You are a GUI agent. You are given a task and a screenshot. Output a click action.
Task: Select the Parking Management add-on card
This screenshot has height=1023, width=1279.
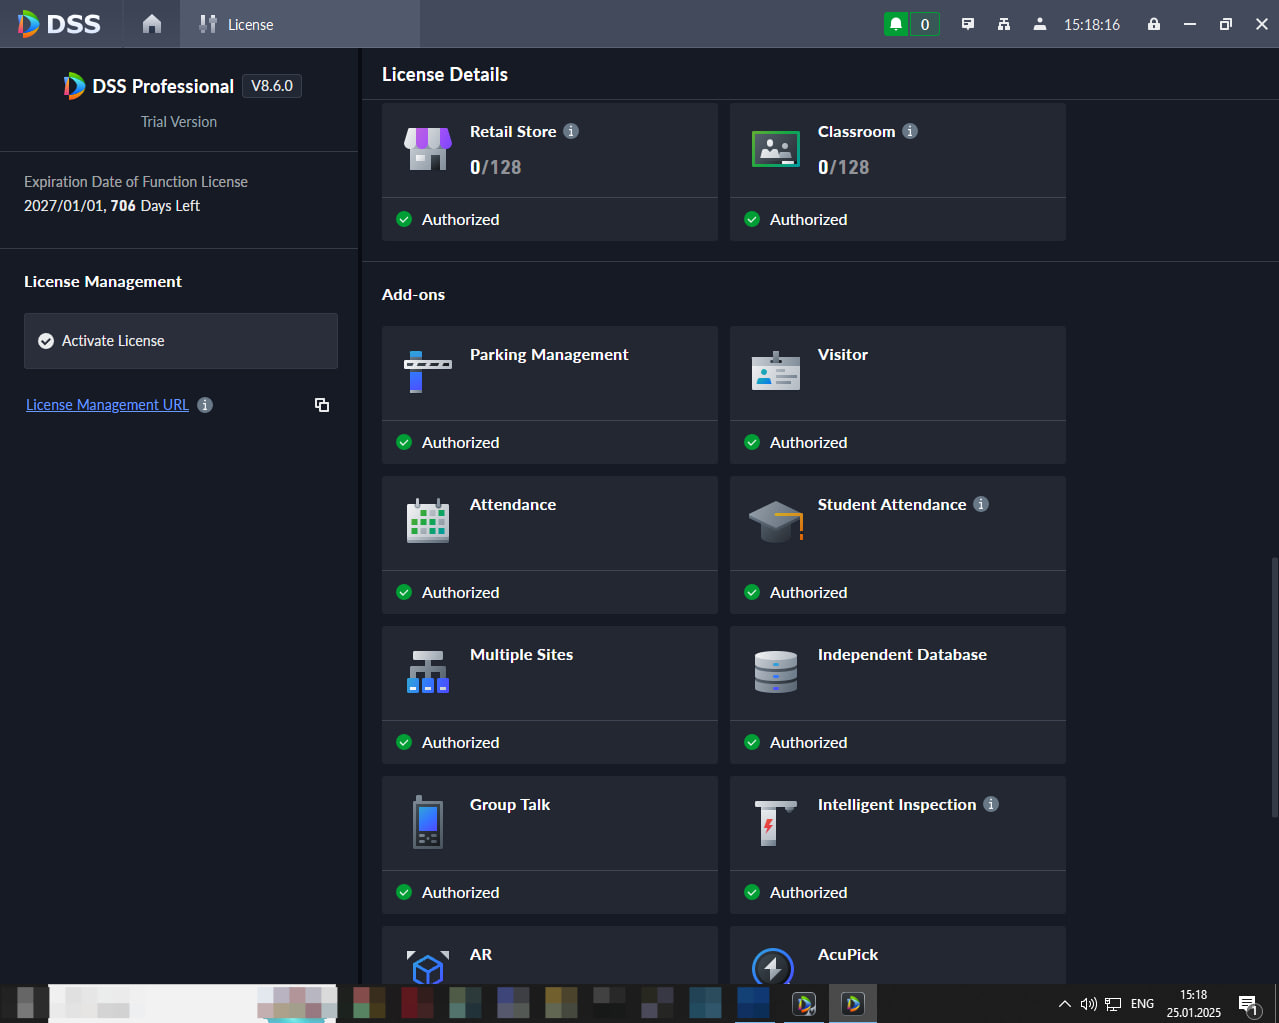pyautogui.click(x=550, y=395)
